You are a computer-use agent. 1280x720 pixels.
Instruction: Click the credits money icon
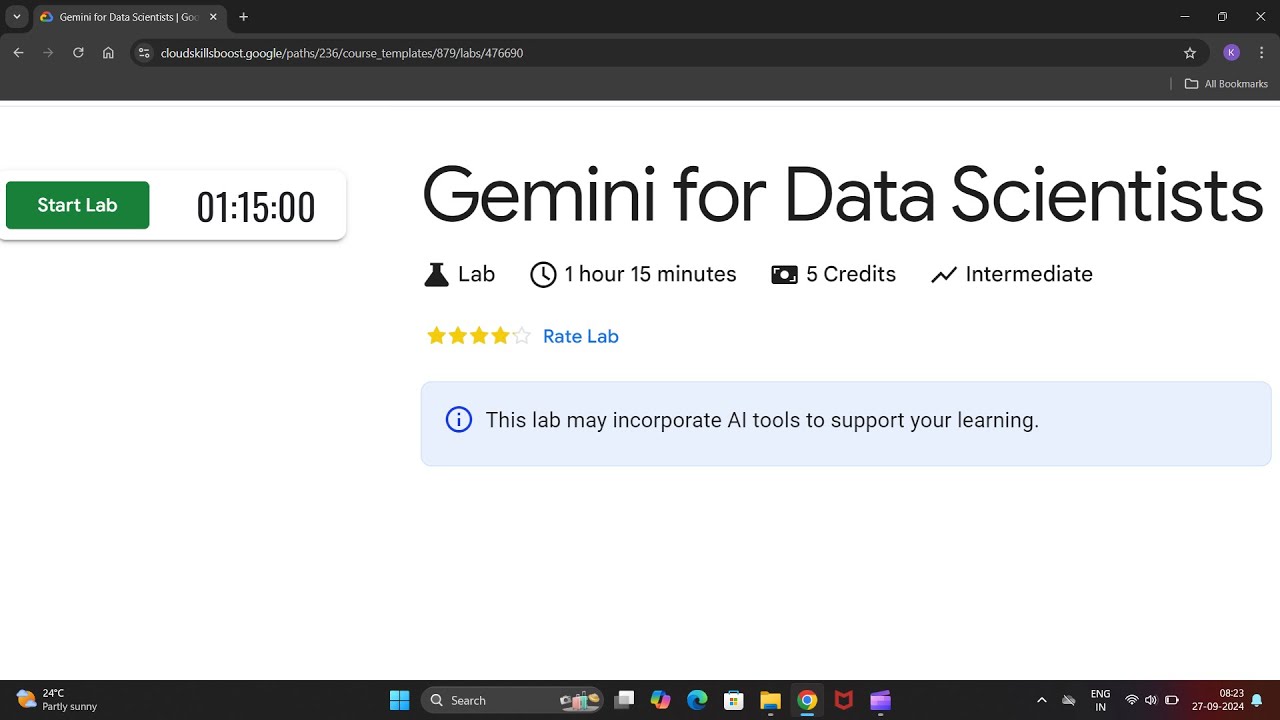784,274
